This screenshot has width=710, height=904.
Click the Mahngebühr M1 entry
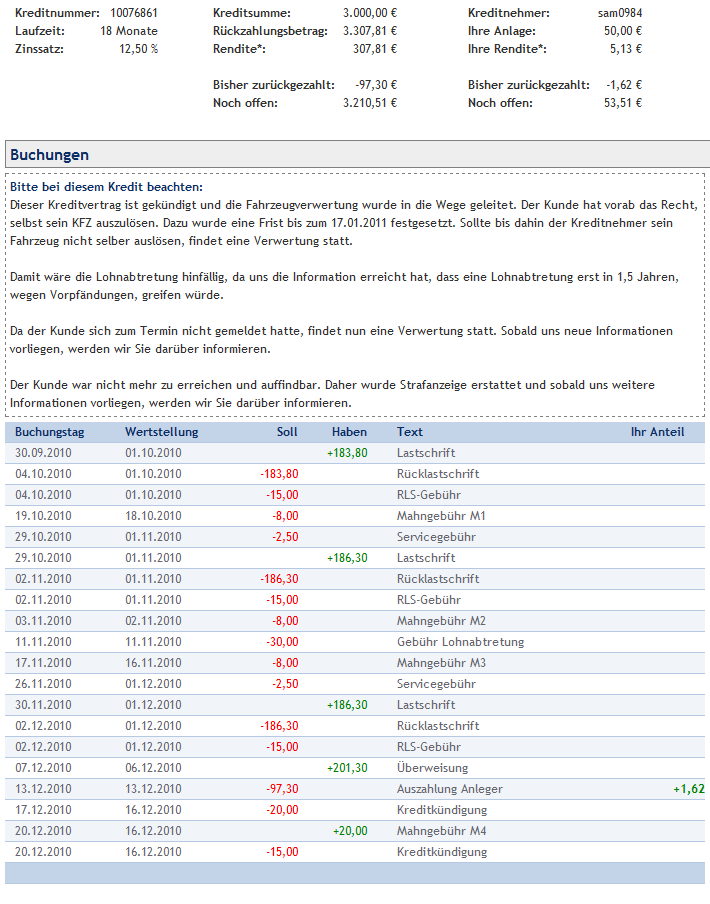point(441,515)
